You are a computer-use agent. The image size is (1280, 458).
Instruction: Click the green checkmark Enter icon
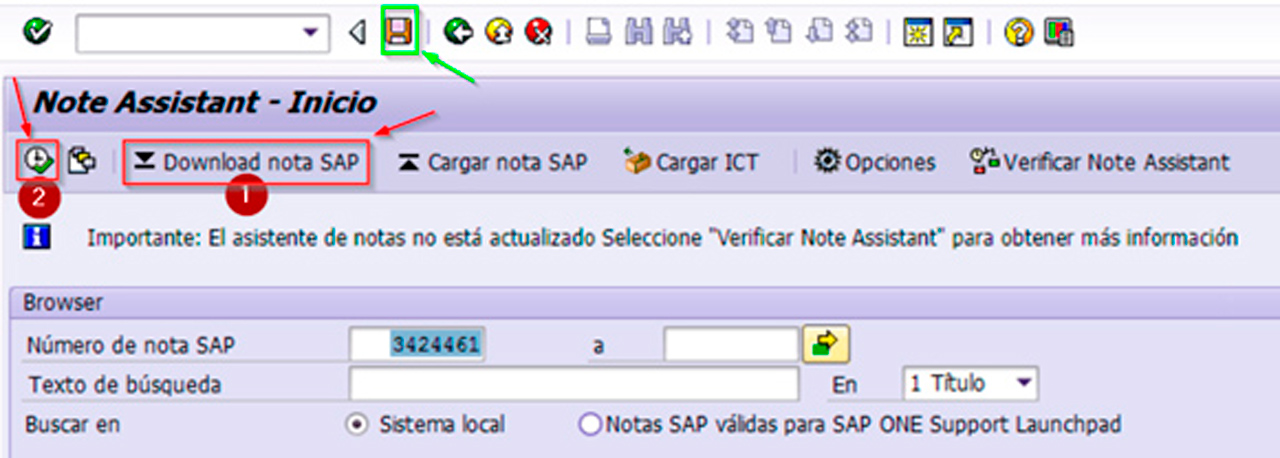point(38,34)
